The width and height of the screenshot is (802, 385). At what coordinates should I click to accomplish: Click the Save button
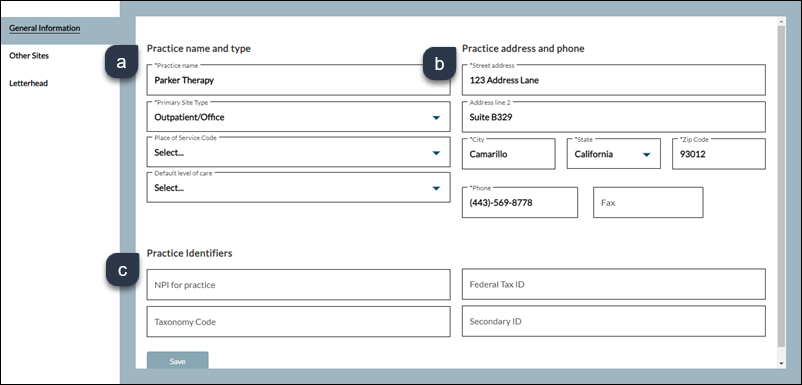click(x=177, y=360)
